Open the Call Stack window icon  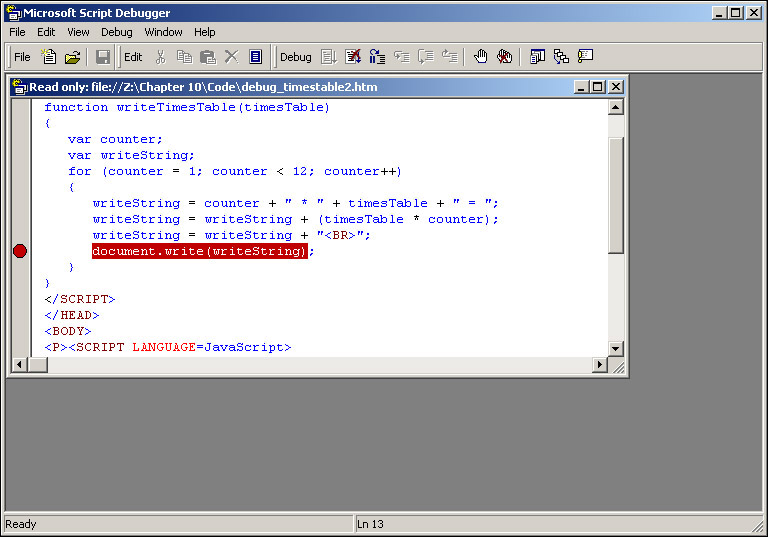[561, 57]
